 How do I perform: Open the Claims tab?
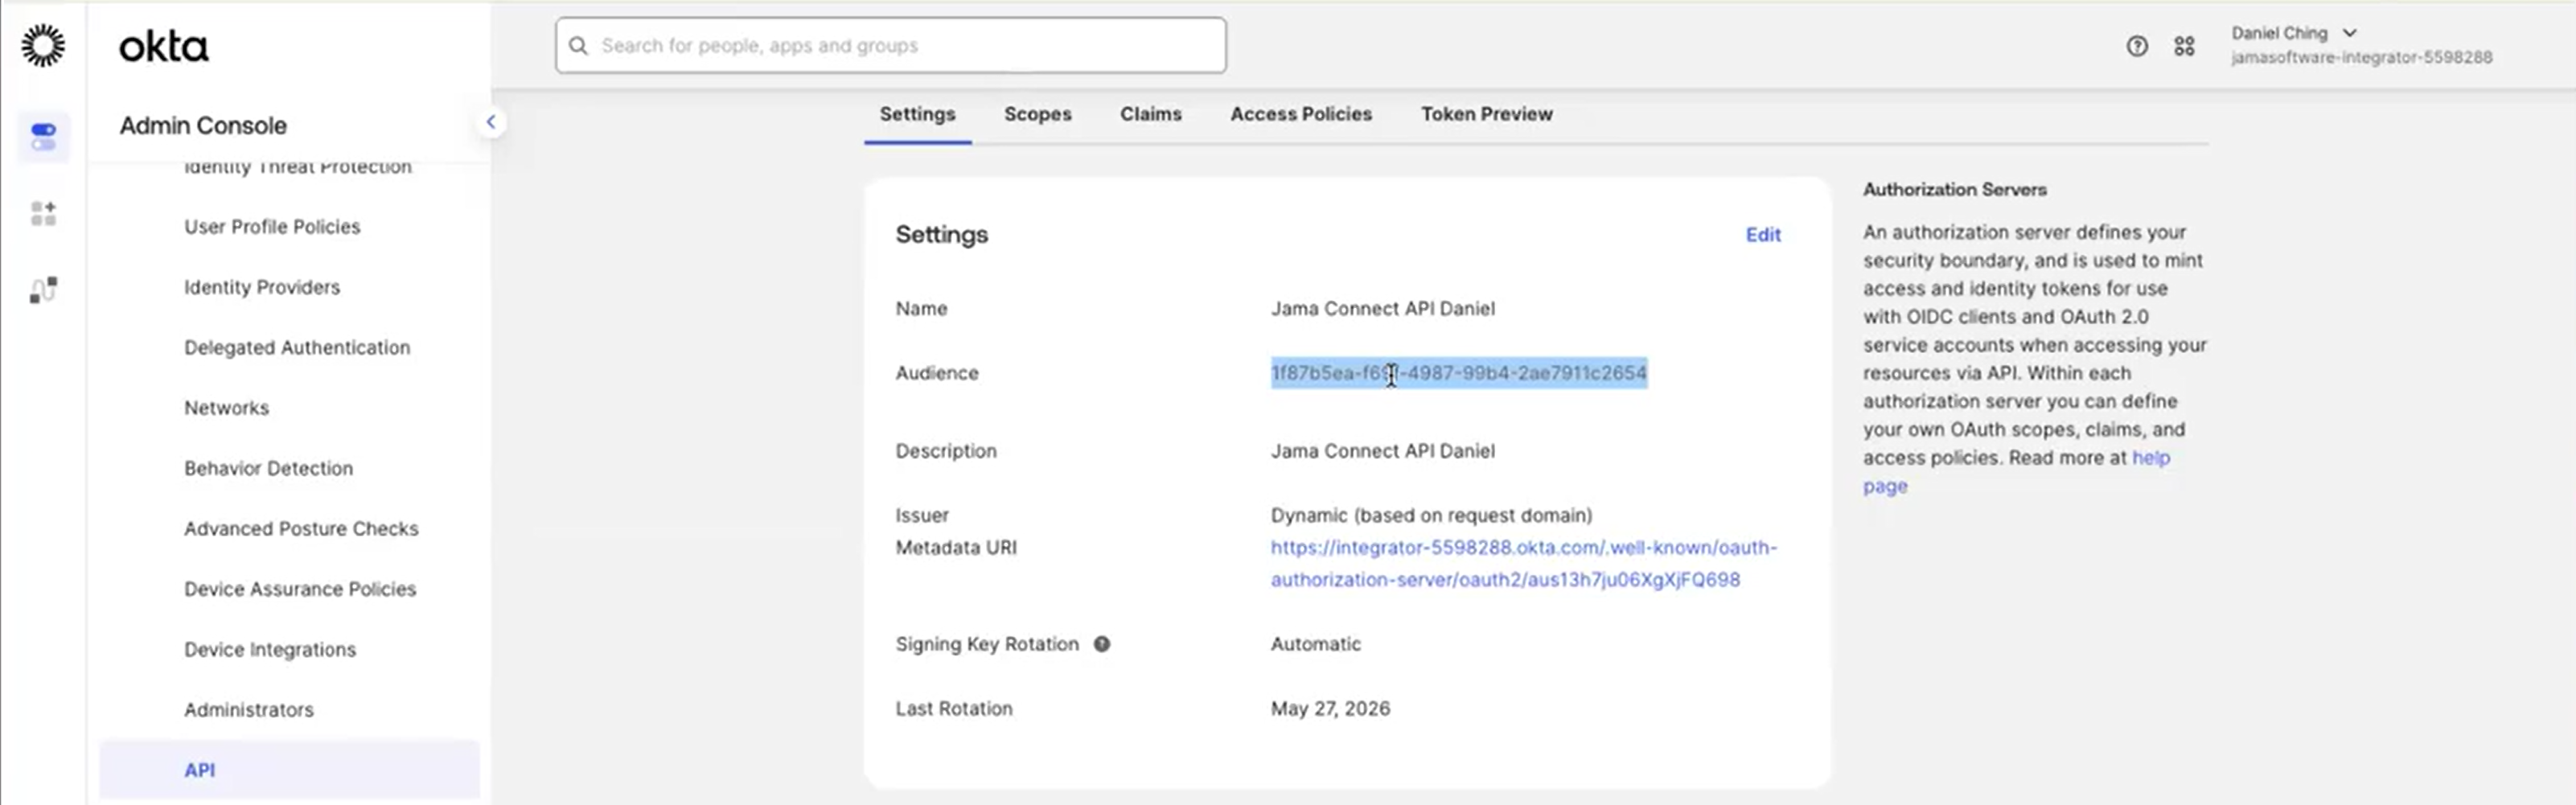coord(1150,114)
